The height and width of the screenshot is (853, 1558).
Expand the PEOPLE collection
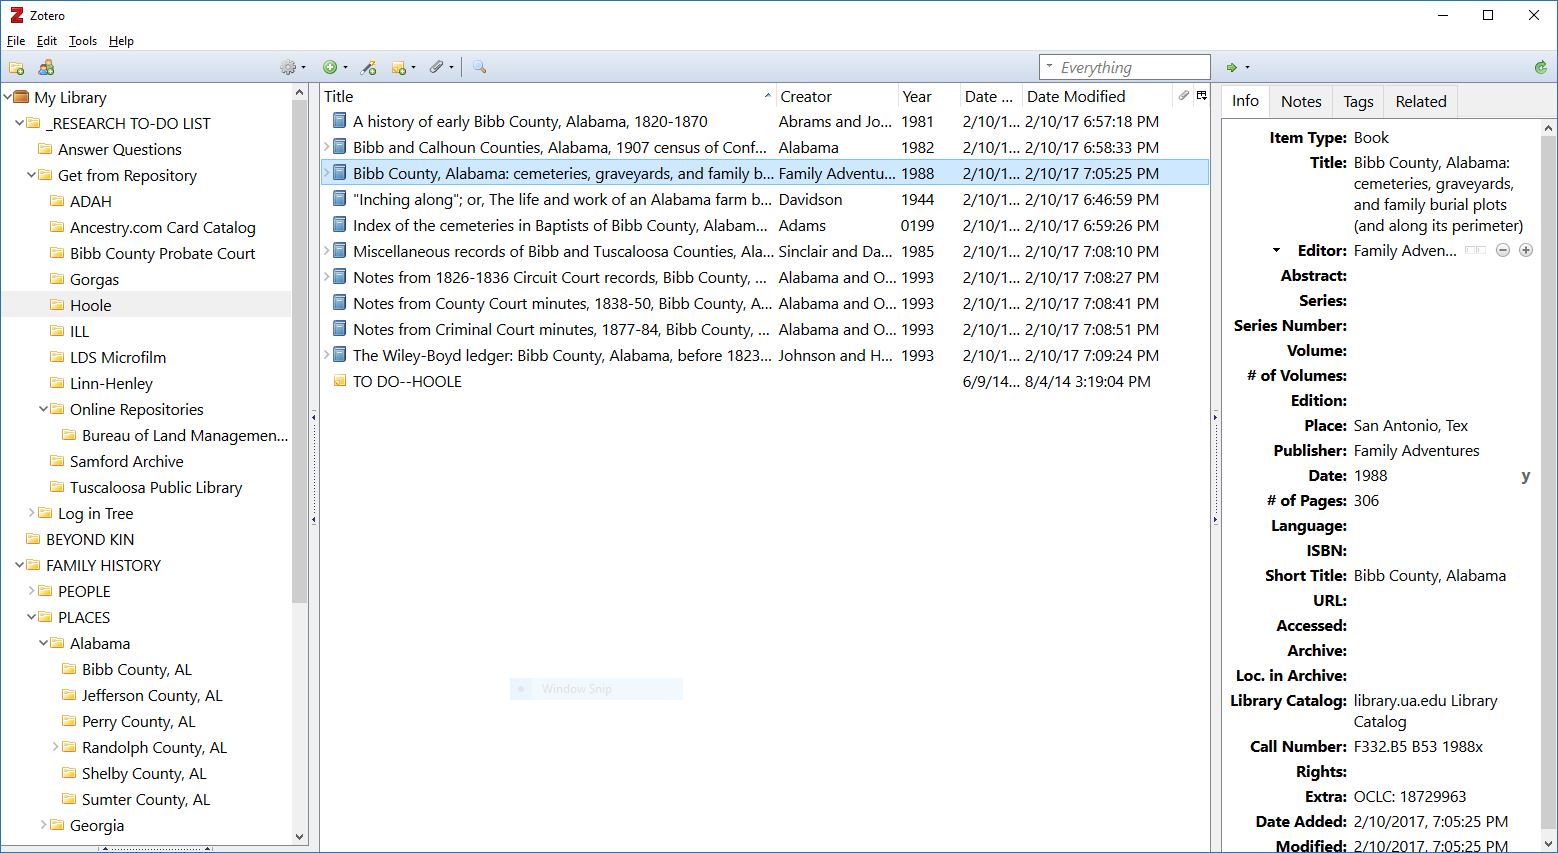(x=32, y=591)
